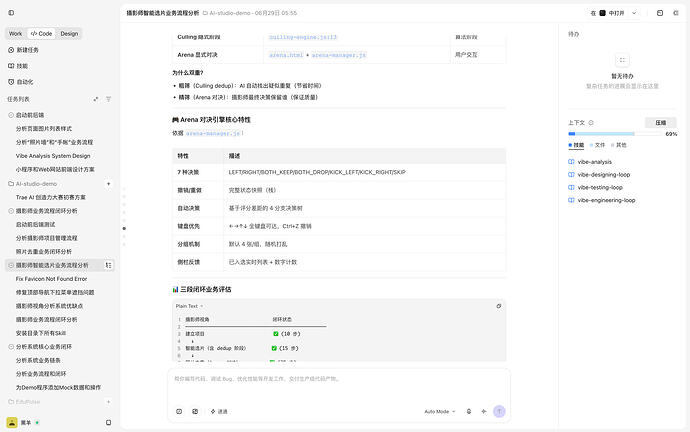The height and width of the screenshot is (432, 690).
Task: Open the 自动化 automation page
Action: 21,82
